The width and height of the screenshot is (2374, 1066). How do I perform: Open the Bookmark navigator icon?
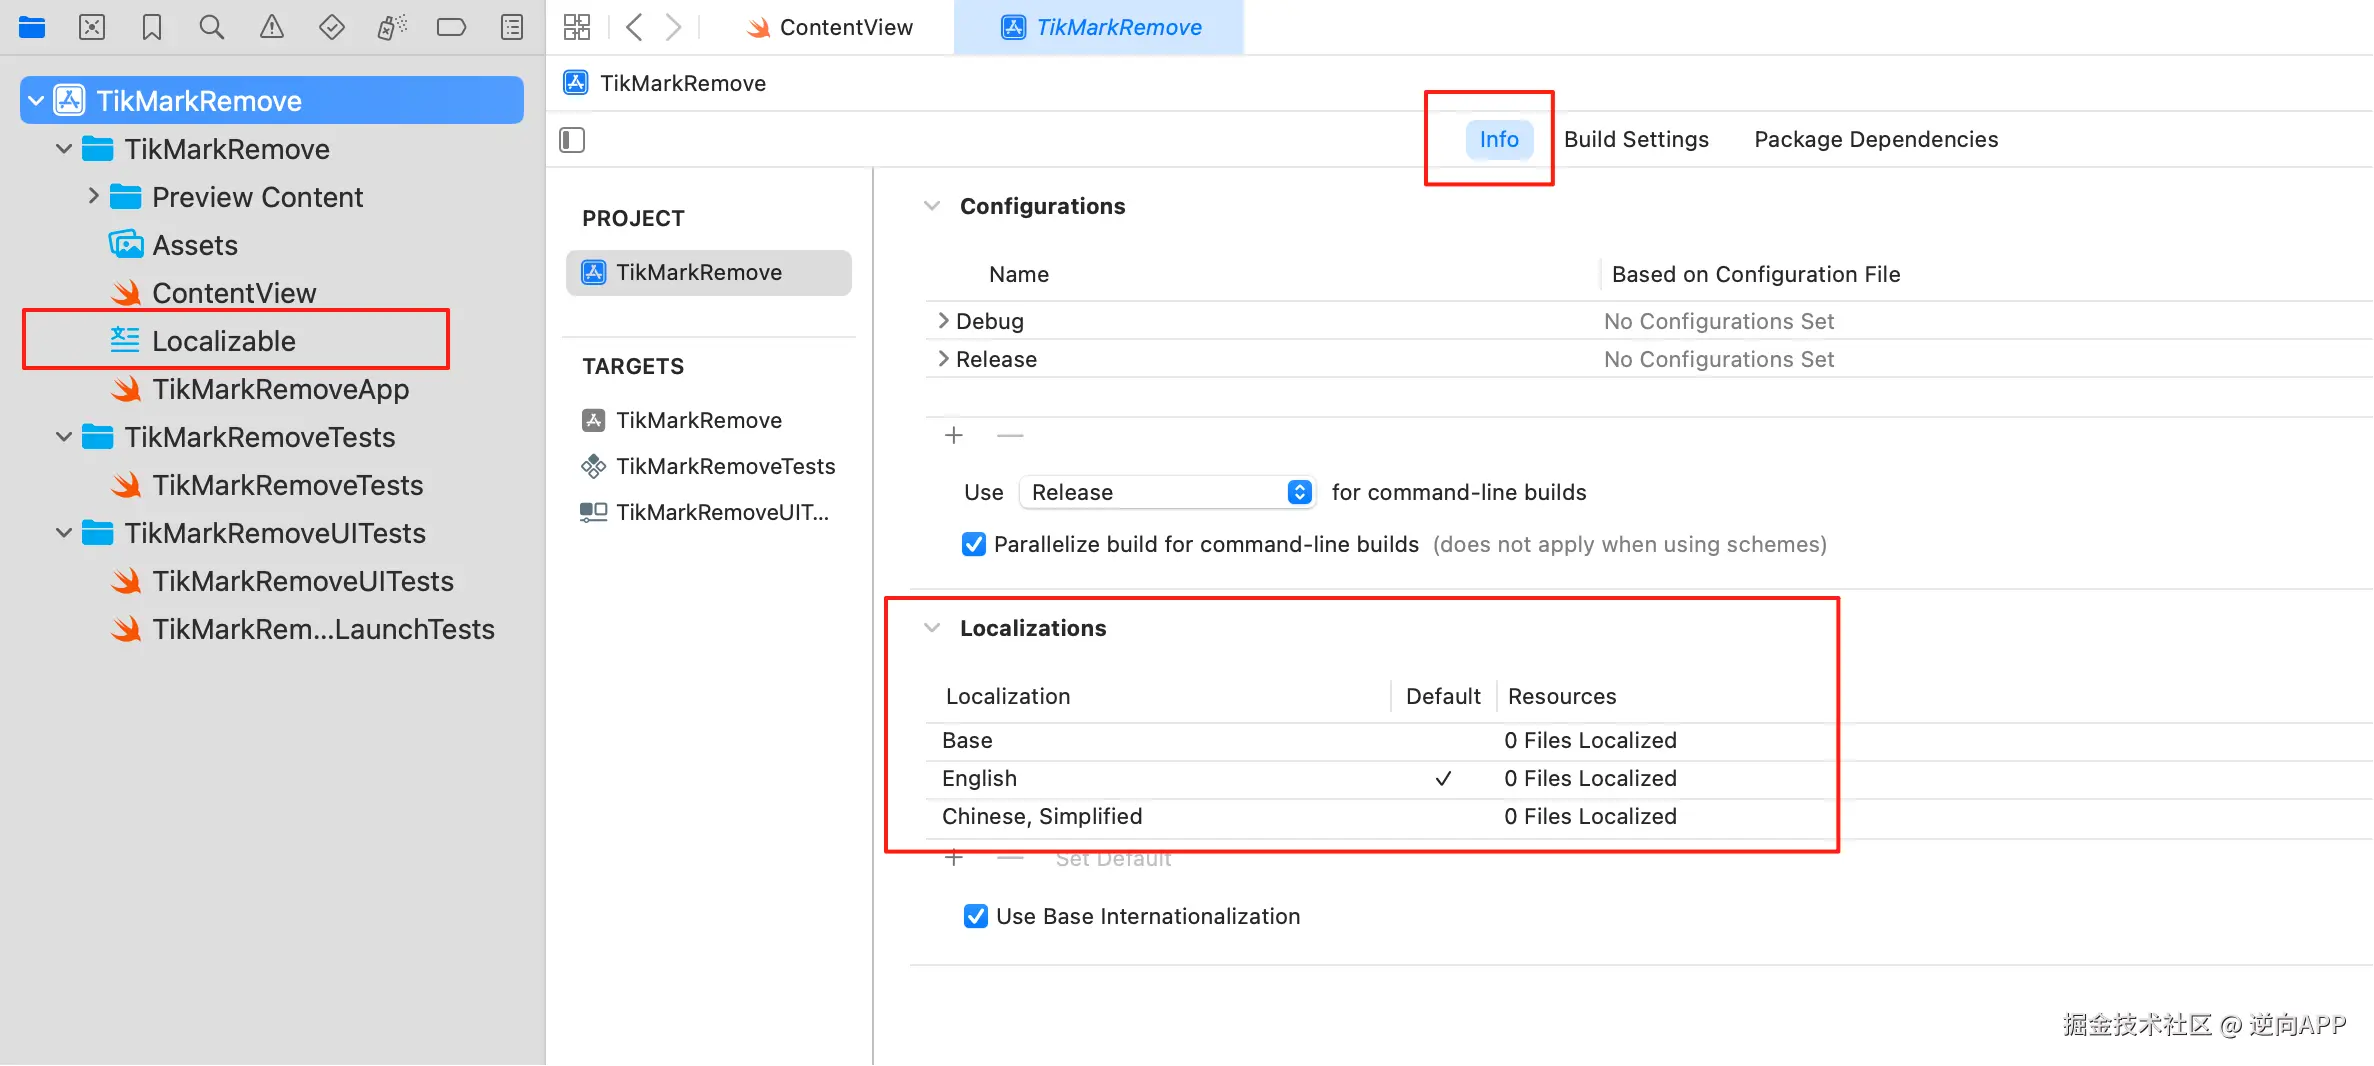pos(152,27)
